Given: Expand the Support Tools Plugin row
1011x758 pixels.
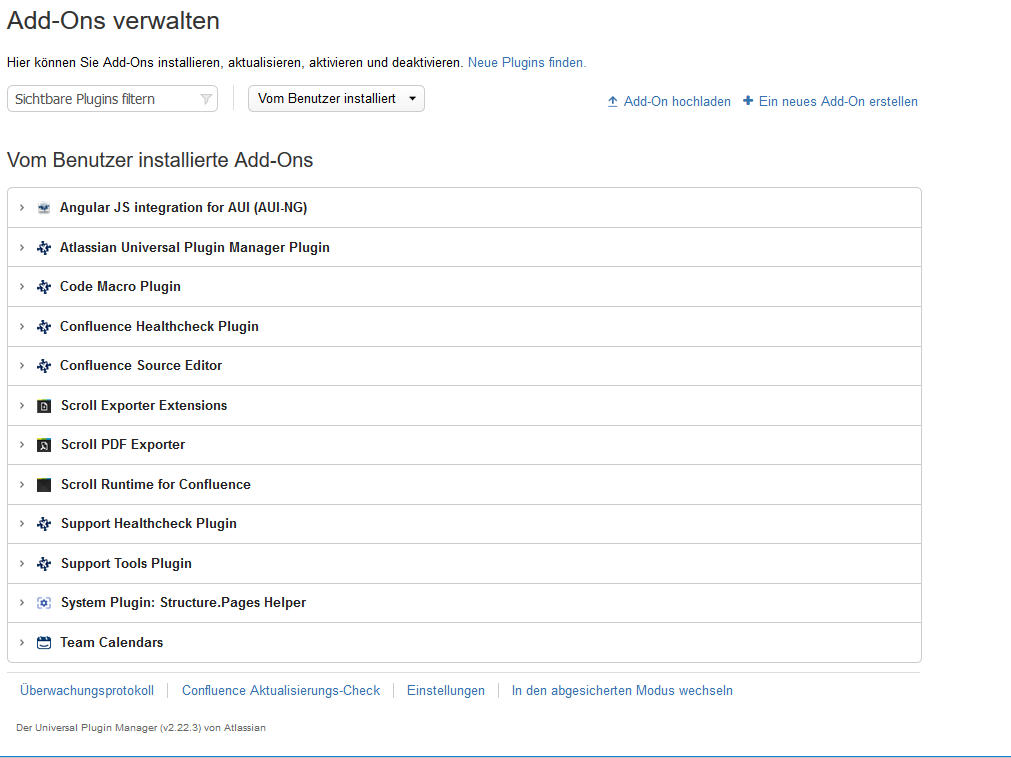Looking at the screenshot, I should [x=22, y=563].
